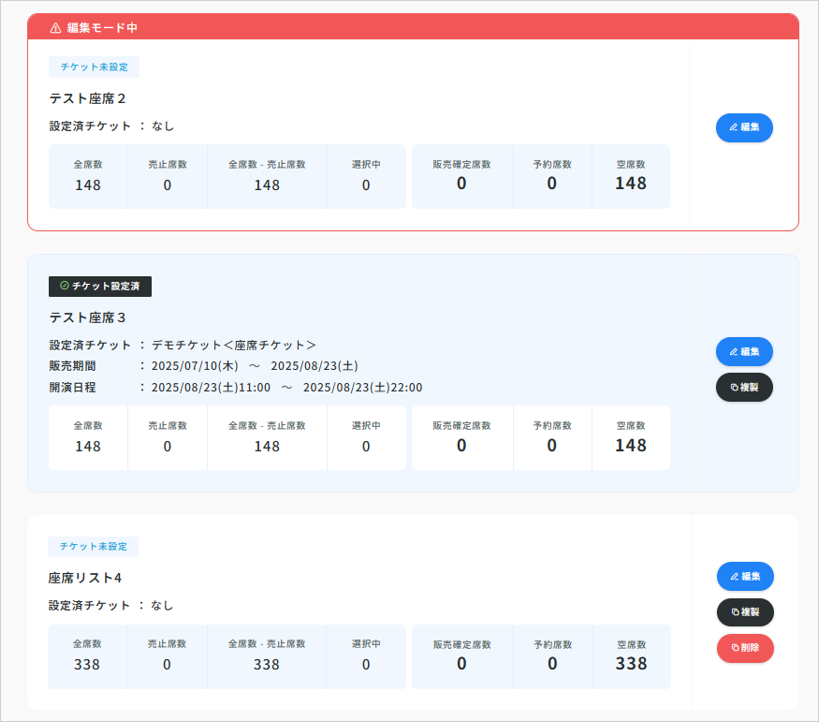819x722 pixels.
Task: Click the copy icon on 座席リスト4's 複製 button
Action: [x=734, y=612]
